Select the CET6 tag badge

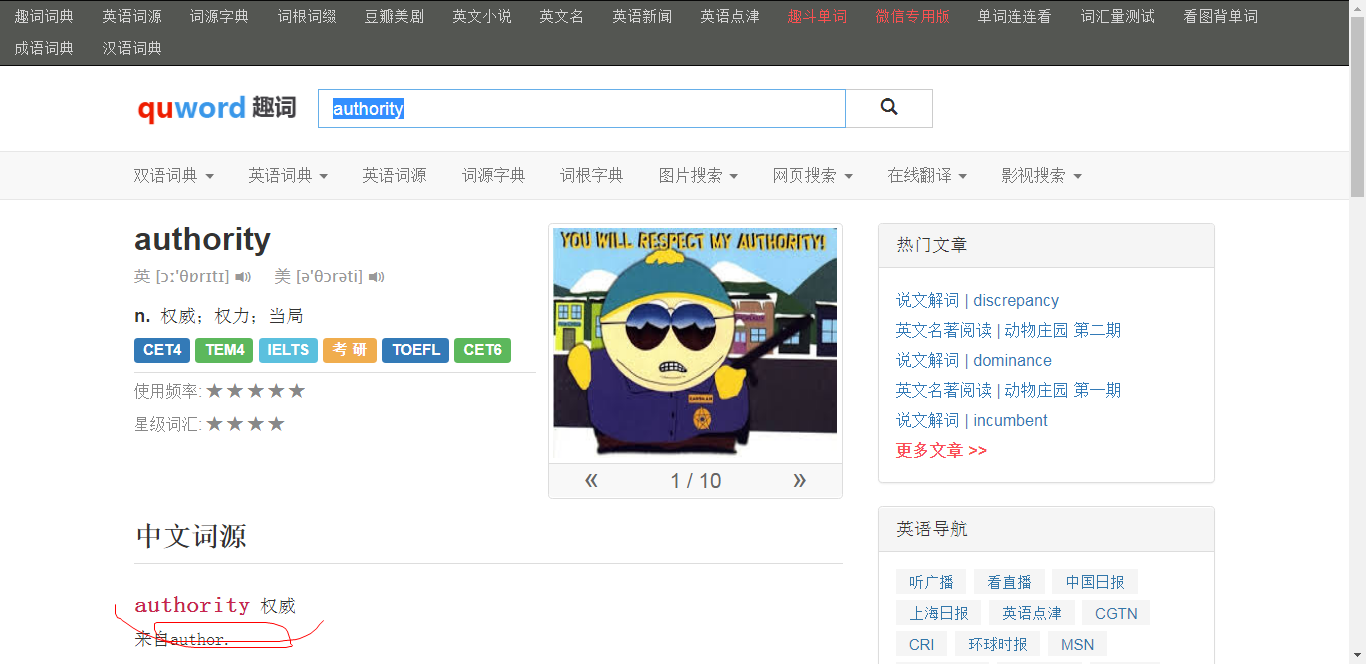tap(482, 350)
